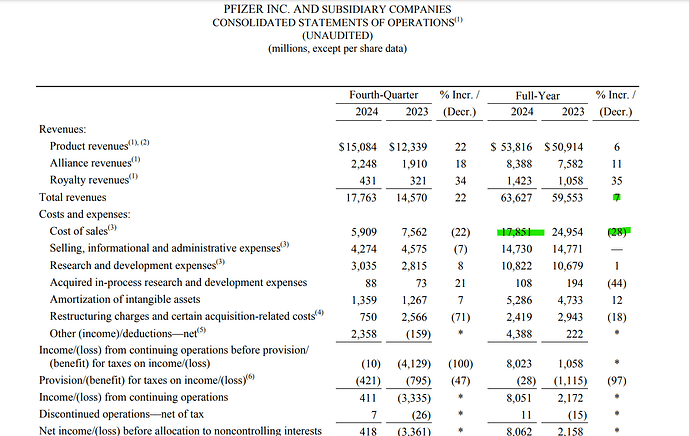
Task: Select full-year 2023 product revenues $50,914
Action: tap(564, 147)
